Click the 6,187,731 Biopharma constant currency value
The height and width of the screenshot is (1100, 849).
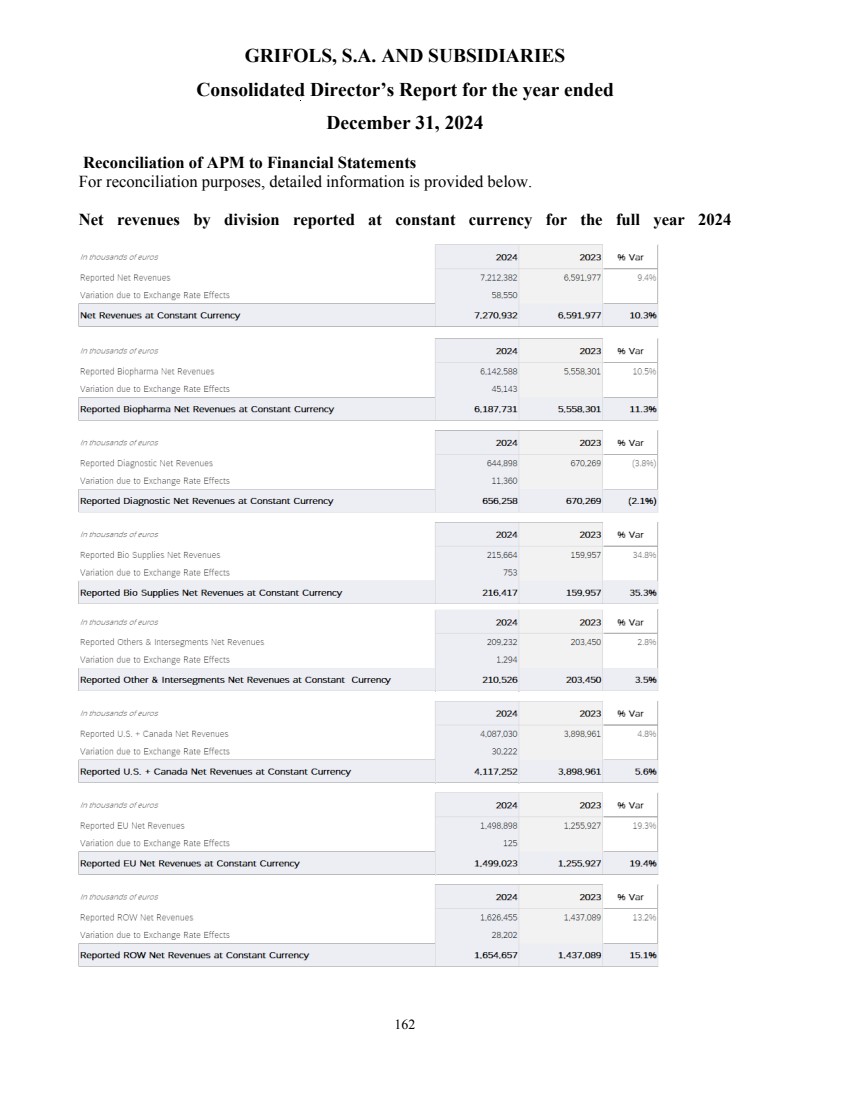click(x=495, y=409)
